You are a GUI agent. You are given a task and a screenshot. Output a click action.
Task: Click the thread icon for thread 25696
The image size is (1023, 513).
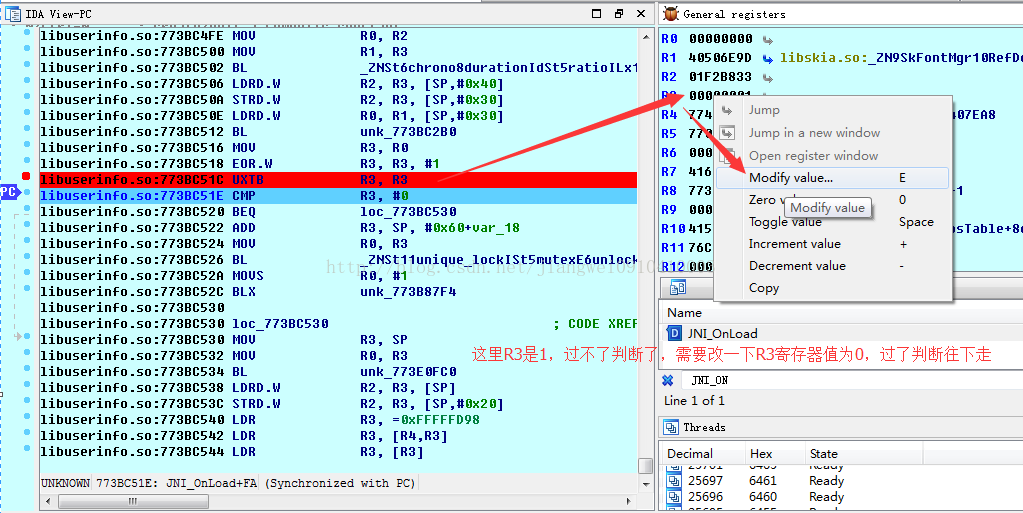[x=674, y=497]
